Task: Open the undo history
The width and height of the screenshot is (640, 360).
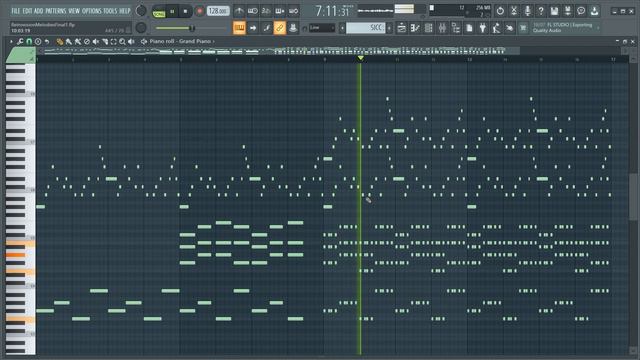Action: point(500,11)
